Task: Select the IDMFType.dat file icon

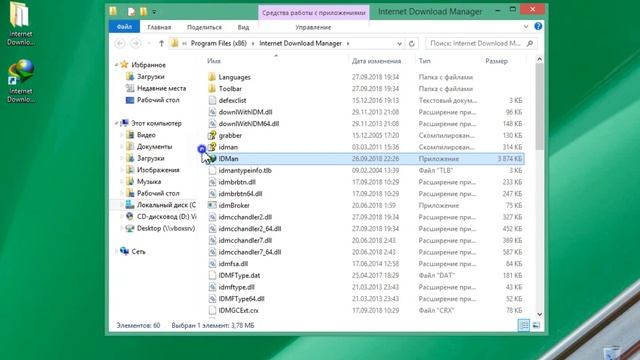Action: tap(212, 276)
